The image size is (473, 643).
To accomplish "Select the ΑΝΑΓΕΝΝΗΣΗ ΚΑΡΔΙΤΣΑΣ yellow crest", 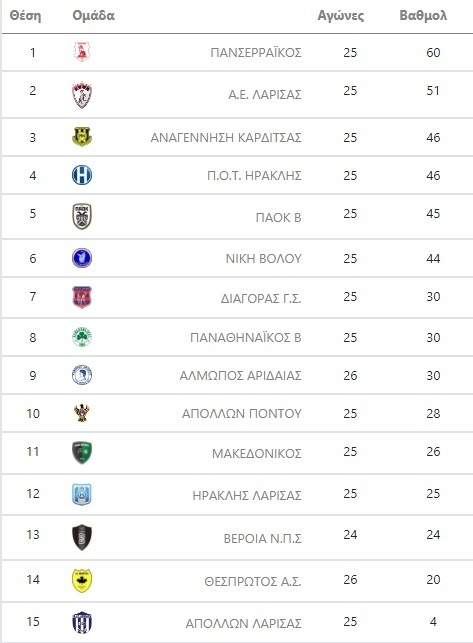I will 82,137.
